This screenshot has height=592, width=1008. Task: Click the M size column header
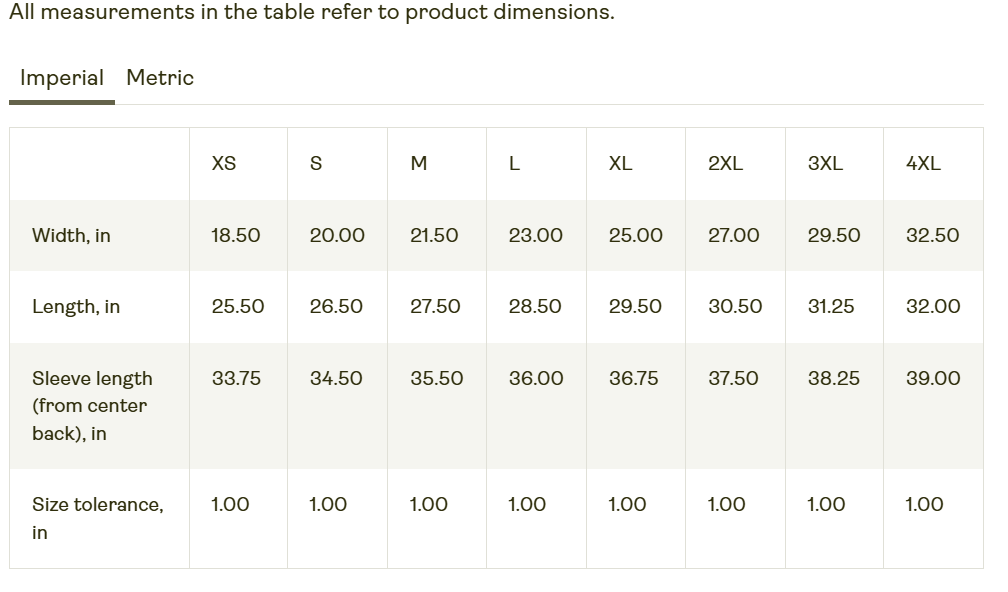pyautogui.click(x=419, y=164)
